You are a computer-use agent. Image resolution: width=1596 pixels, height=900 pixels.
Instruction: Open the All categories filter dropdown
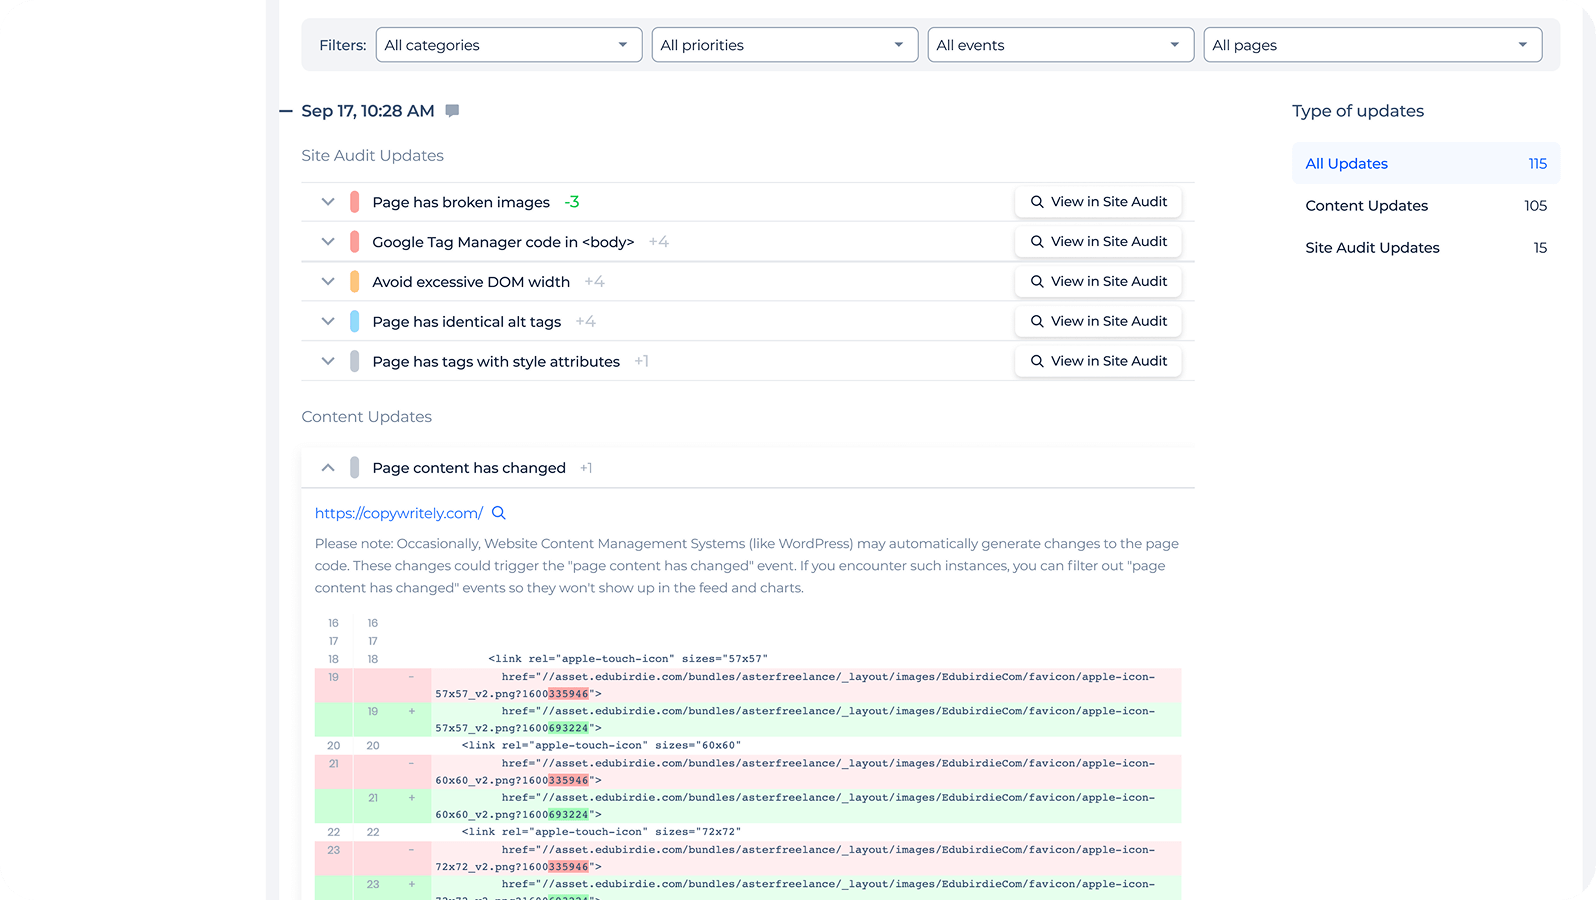pos(508,45)
